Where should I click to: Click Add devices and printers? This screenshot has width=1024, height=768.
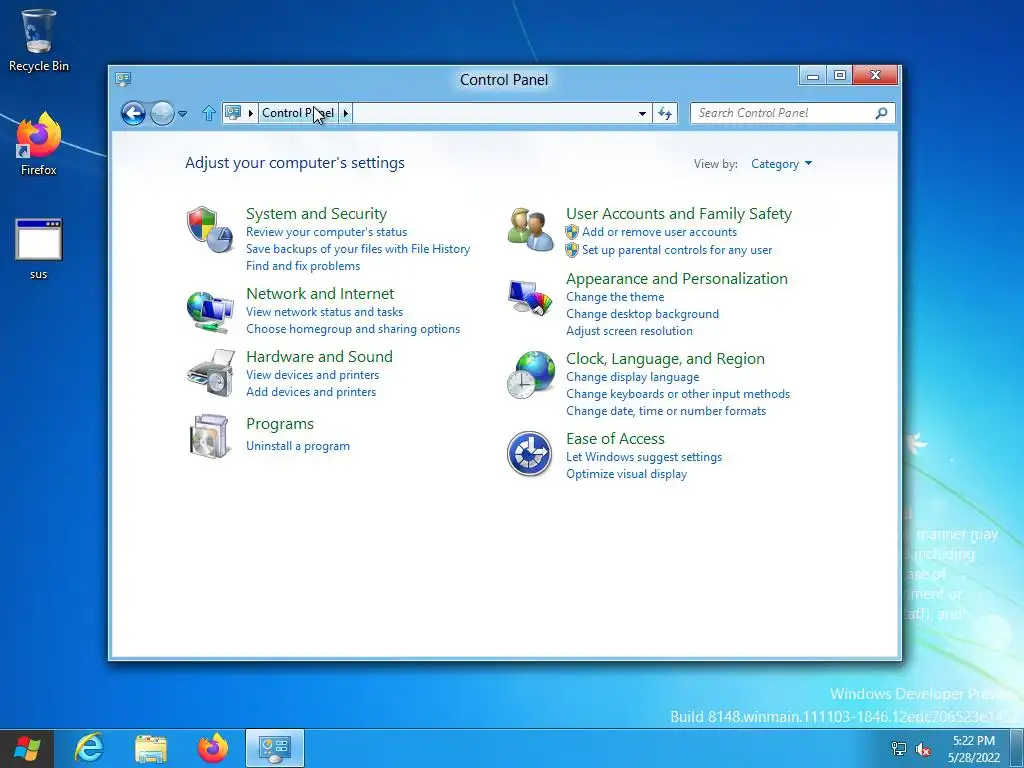[311, 392]
